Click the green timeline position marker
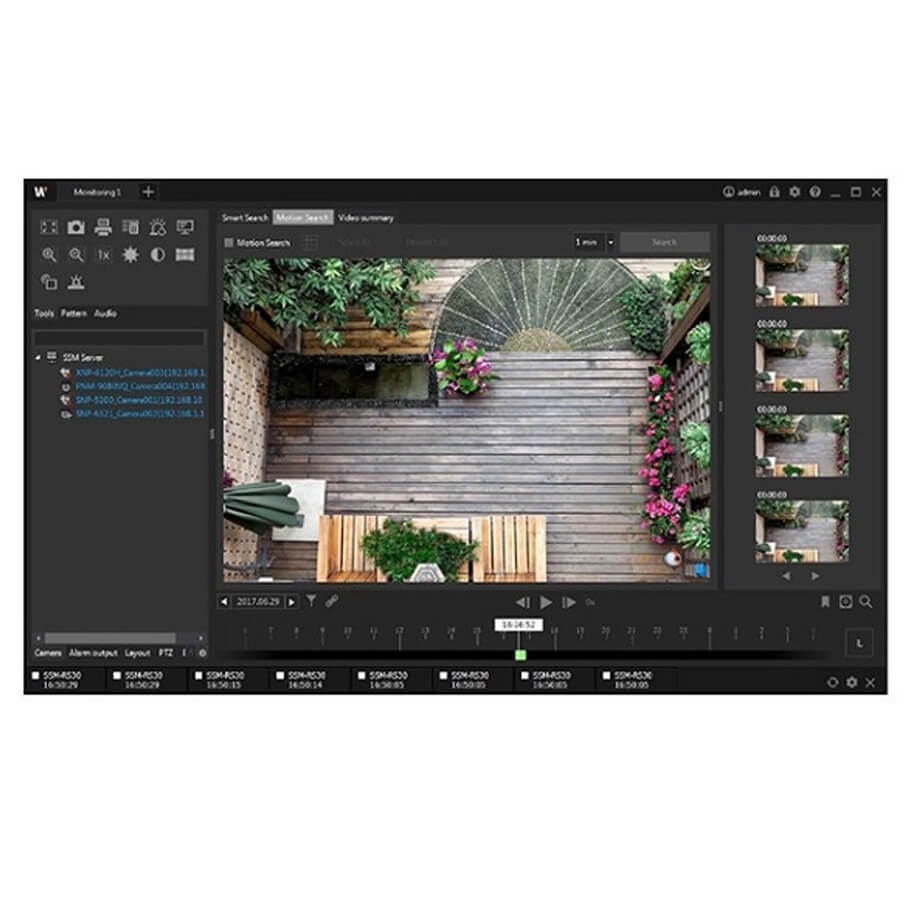The image size is (910, 910). click(521, 654)
